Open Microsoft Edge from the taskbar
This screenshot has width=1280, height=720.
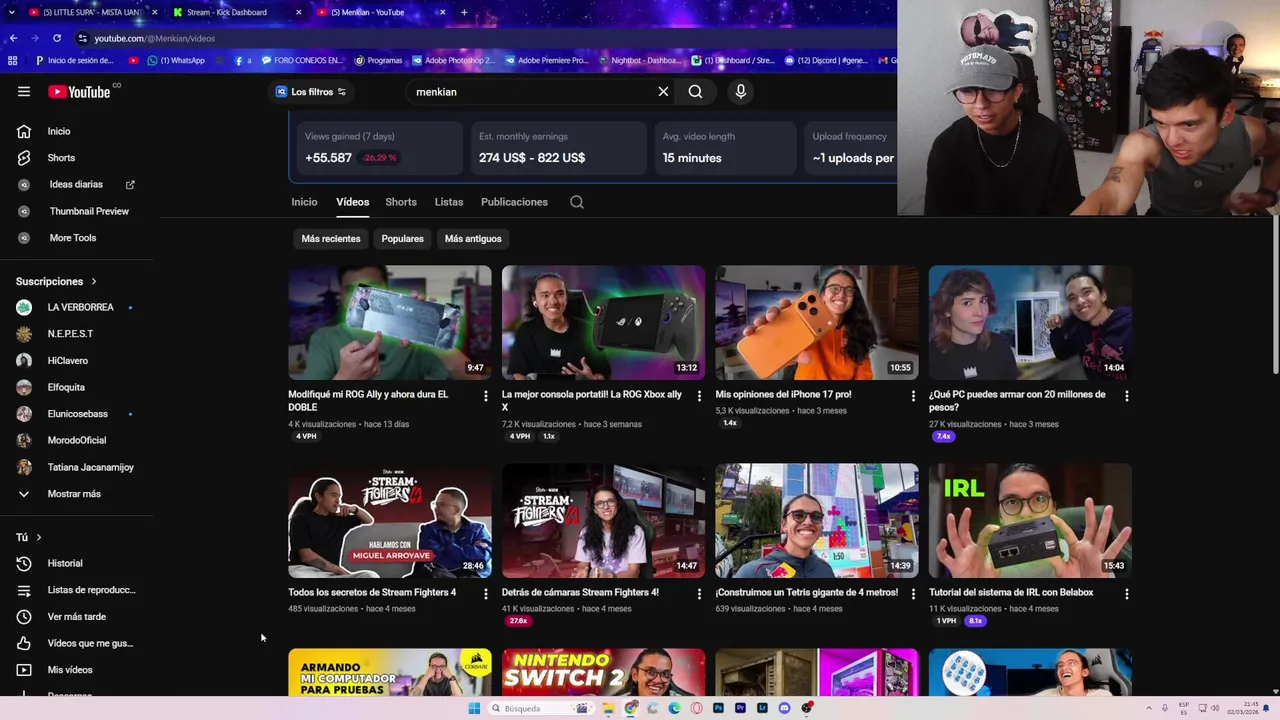pos(674,708)
